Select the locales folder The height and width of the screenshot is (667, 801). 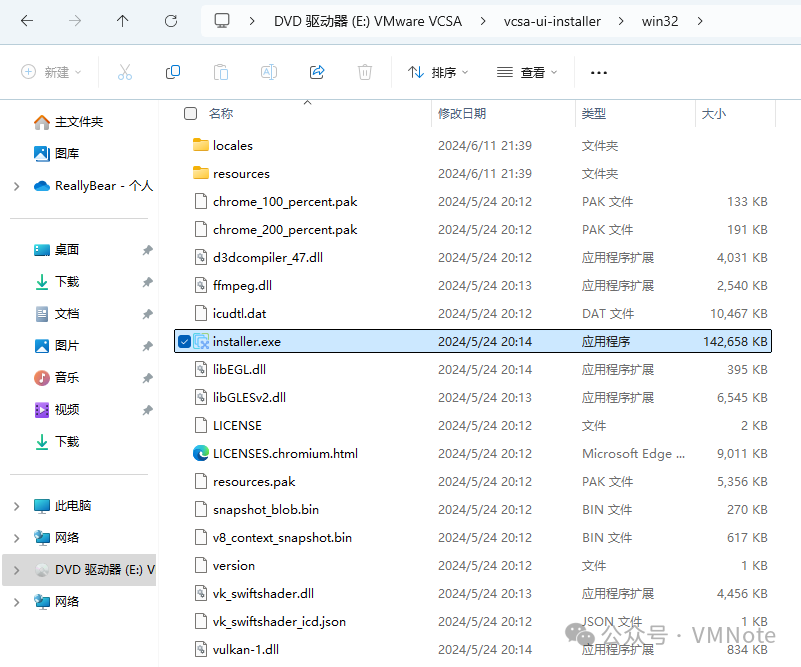(232, 146)
